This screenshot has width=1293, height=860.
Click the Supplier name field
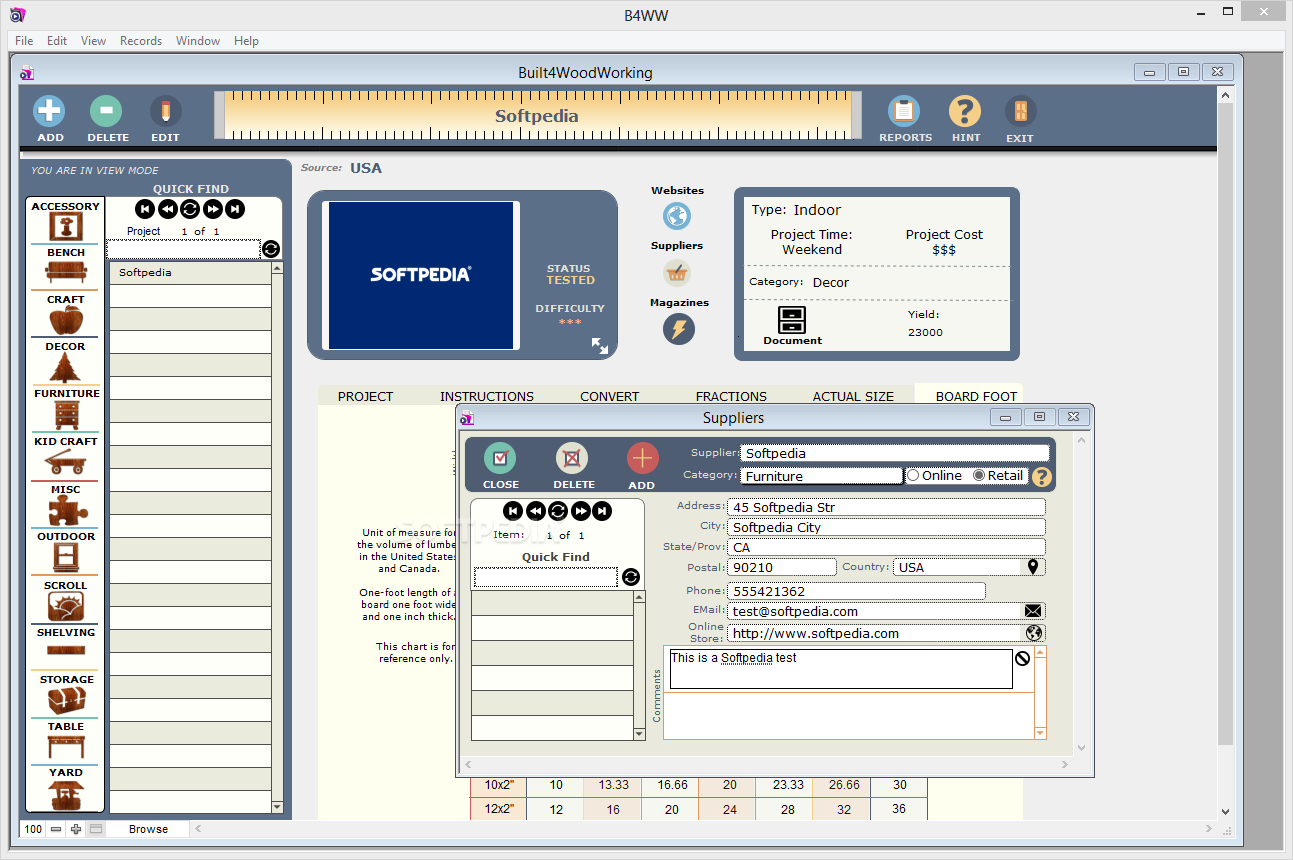pos(895,453)
